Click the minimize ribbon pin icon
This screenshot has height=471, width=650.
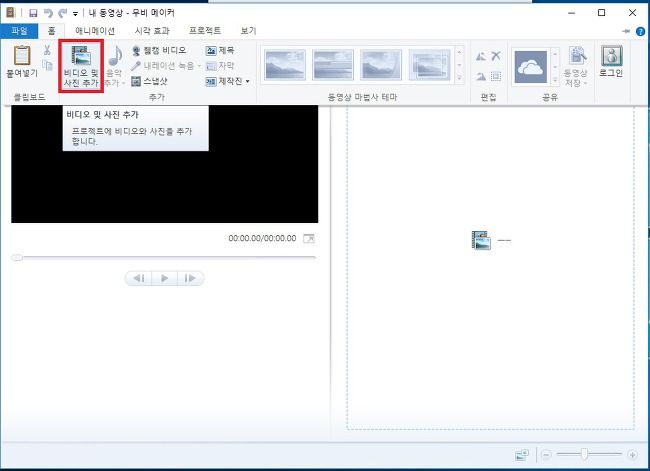[626, 31]
